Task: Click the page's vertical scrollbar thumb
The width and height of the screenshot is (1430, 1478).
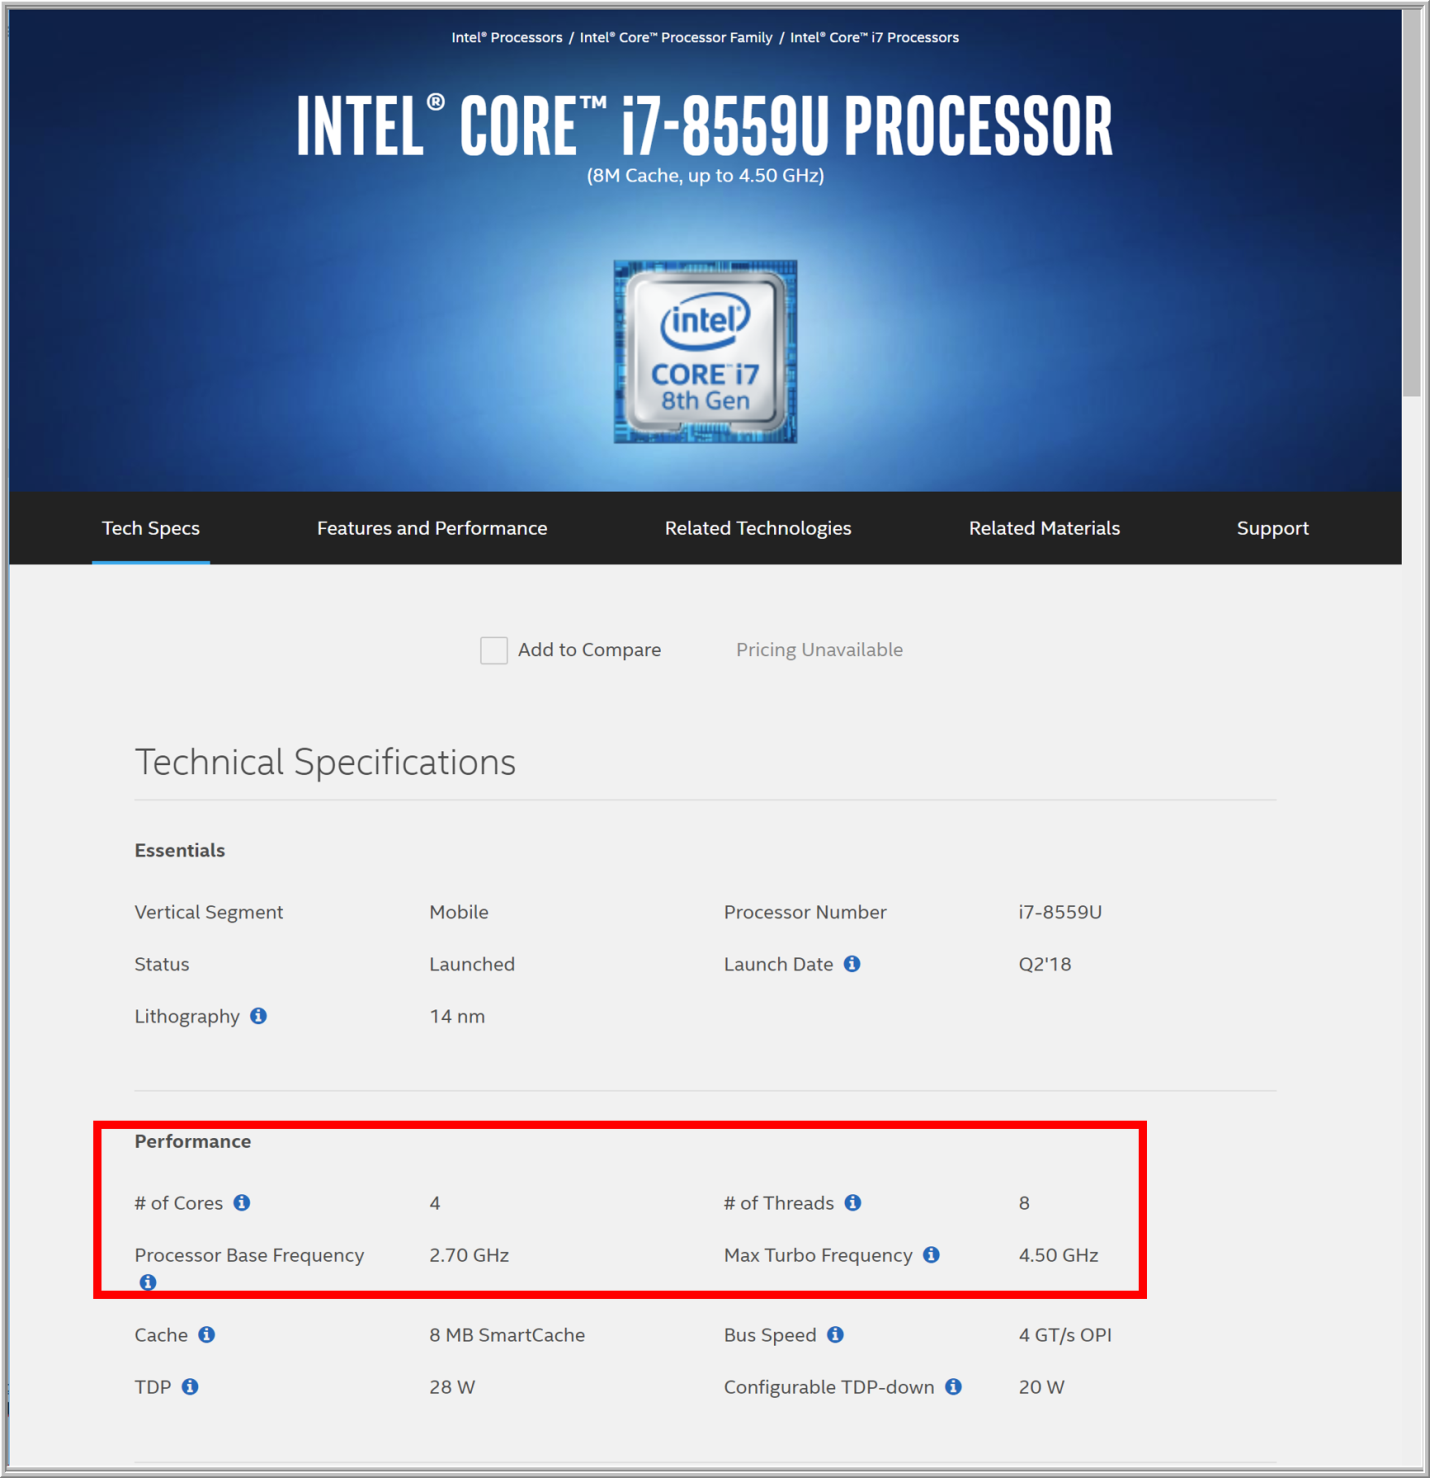Action: click(1411, 205)
